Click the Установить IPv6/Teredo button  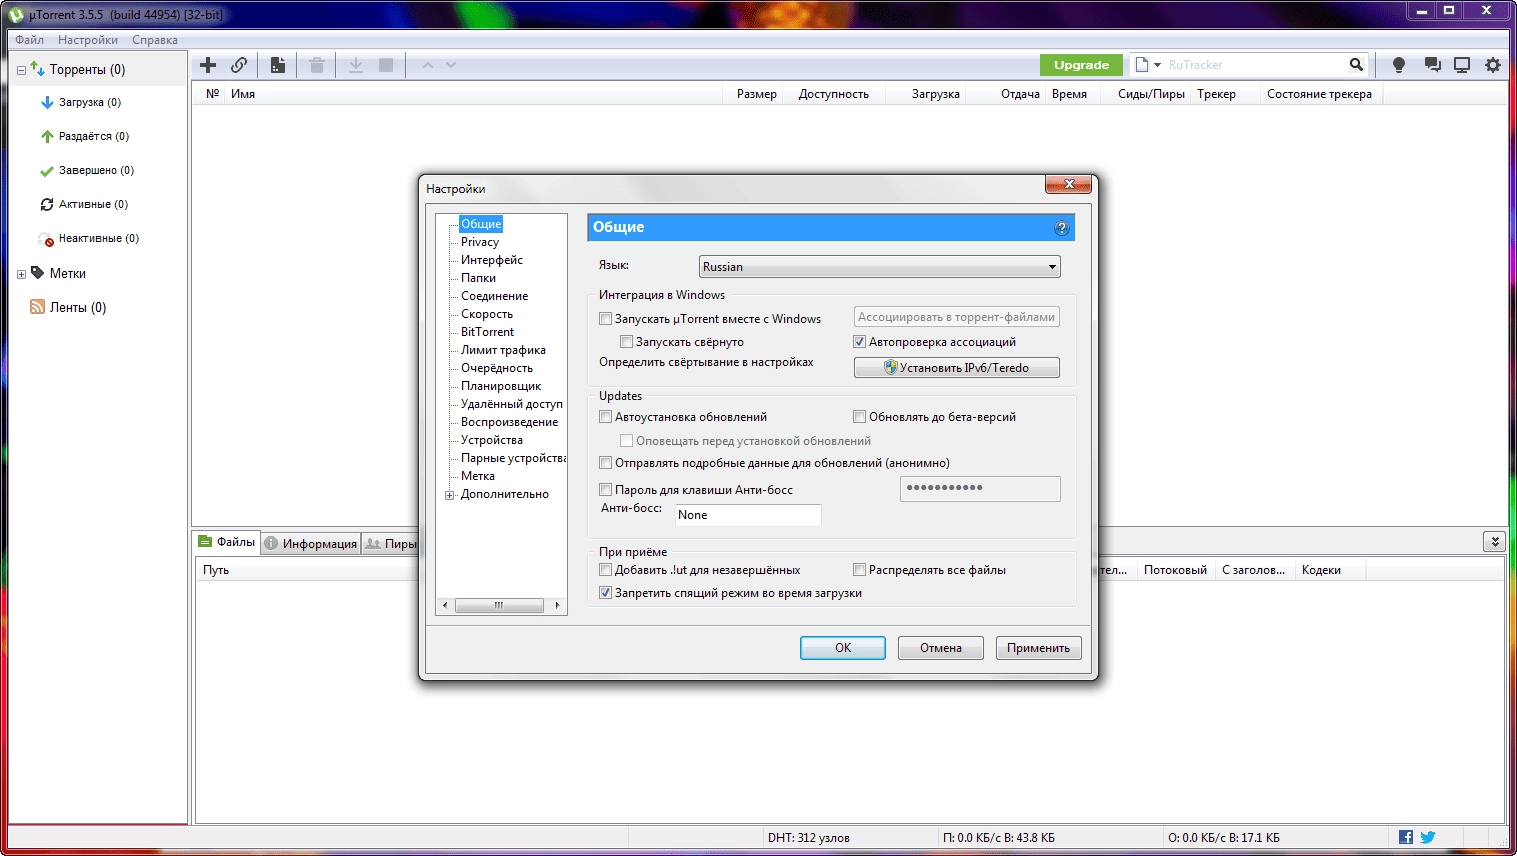pos(957,368)
